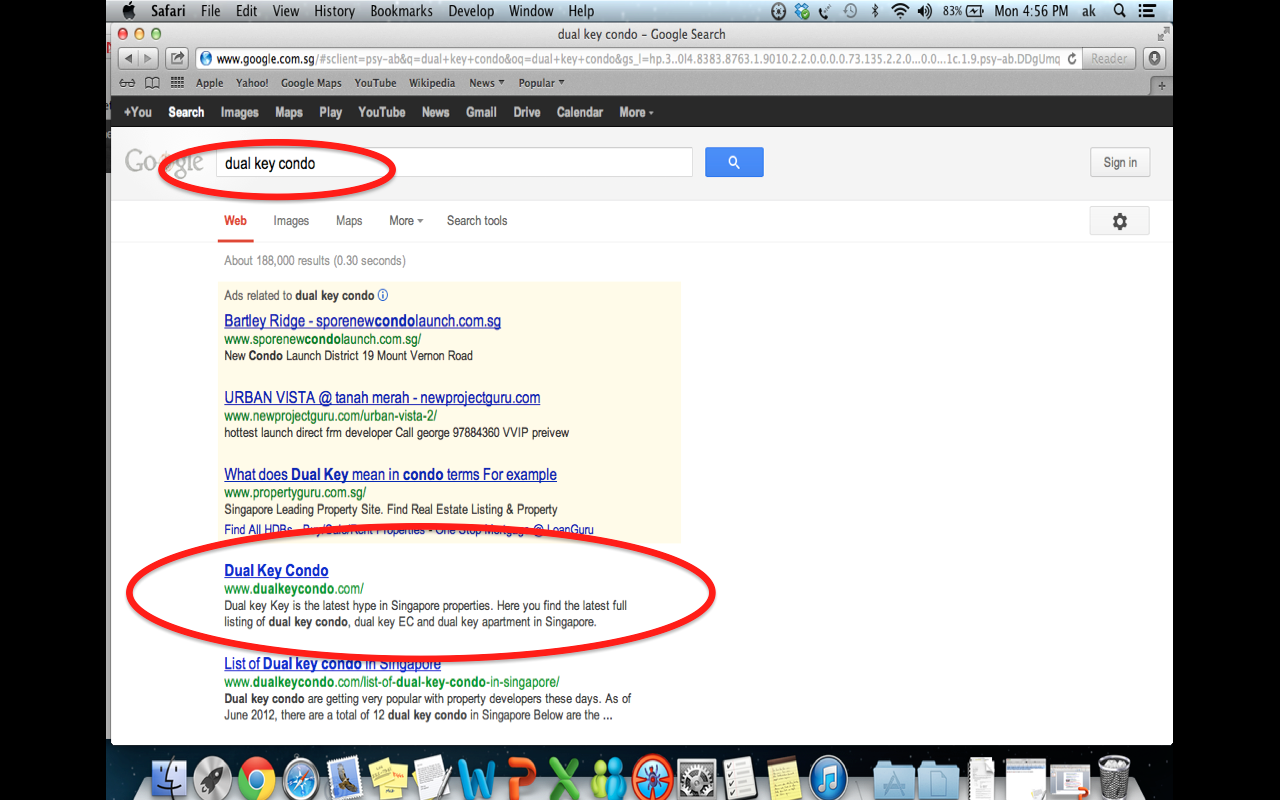
Task: Open the Bookmarks menu
Action: [x=401, y=11]
